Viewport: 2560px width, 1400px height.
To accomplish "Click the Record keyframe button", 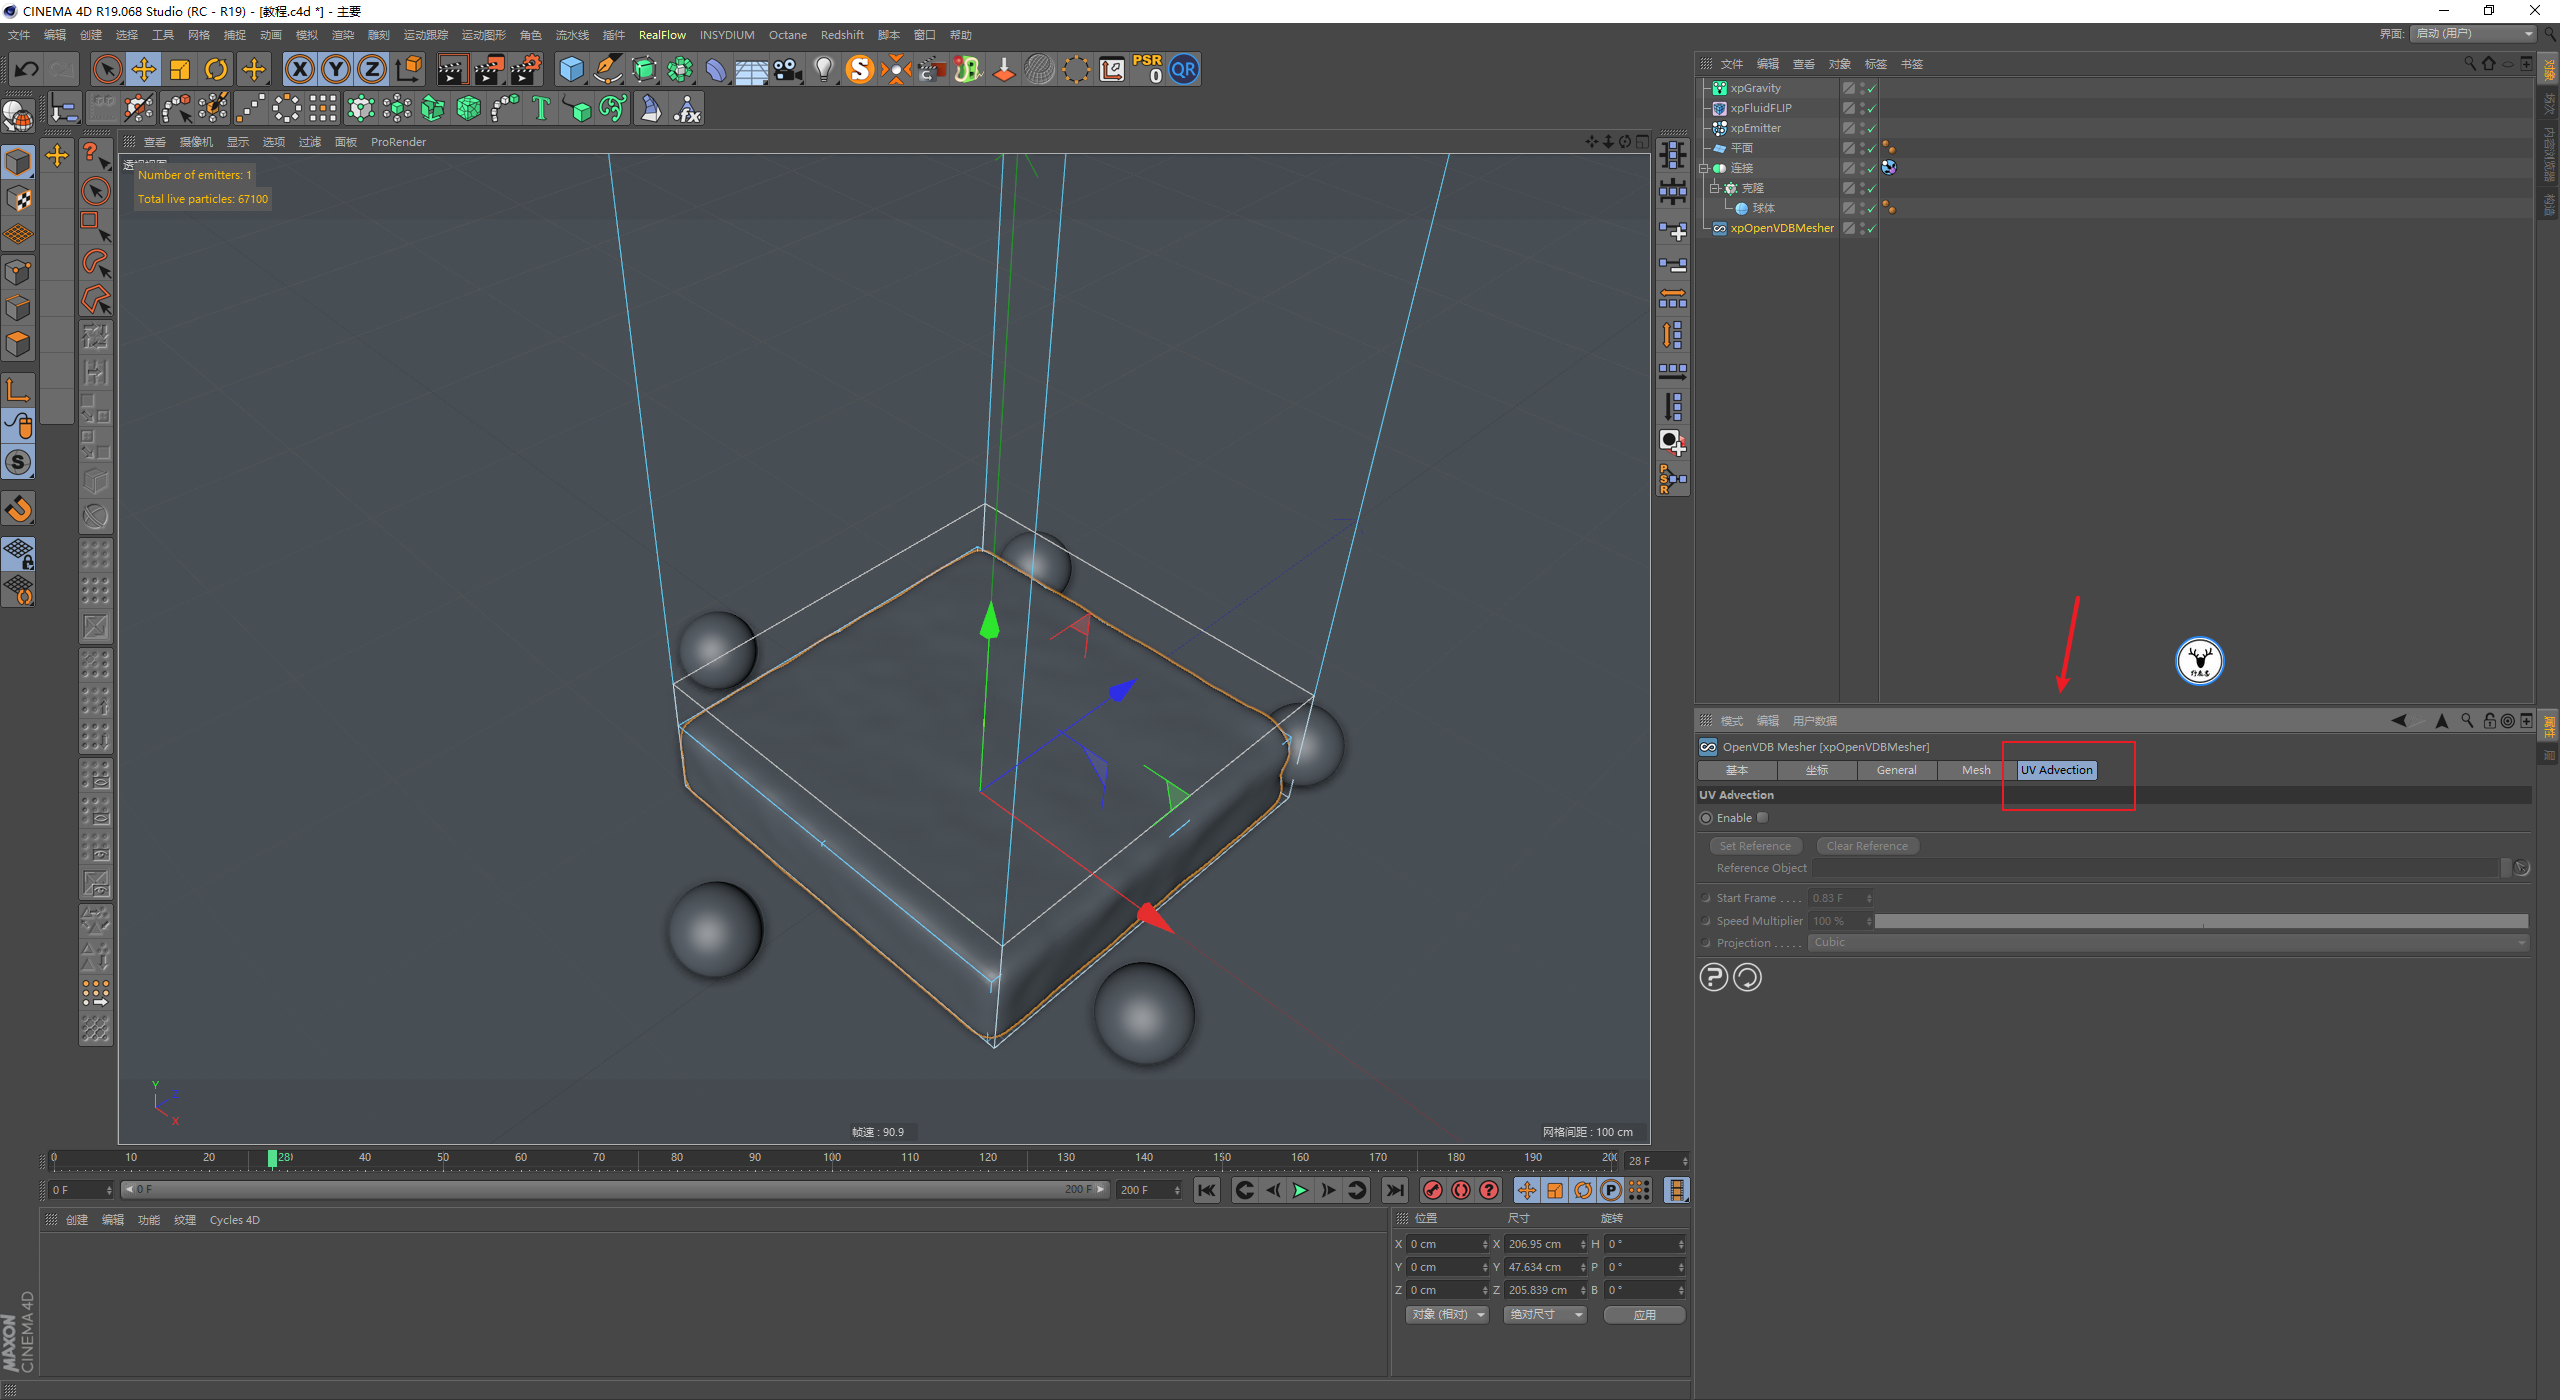I will [1433, 1190].
